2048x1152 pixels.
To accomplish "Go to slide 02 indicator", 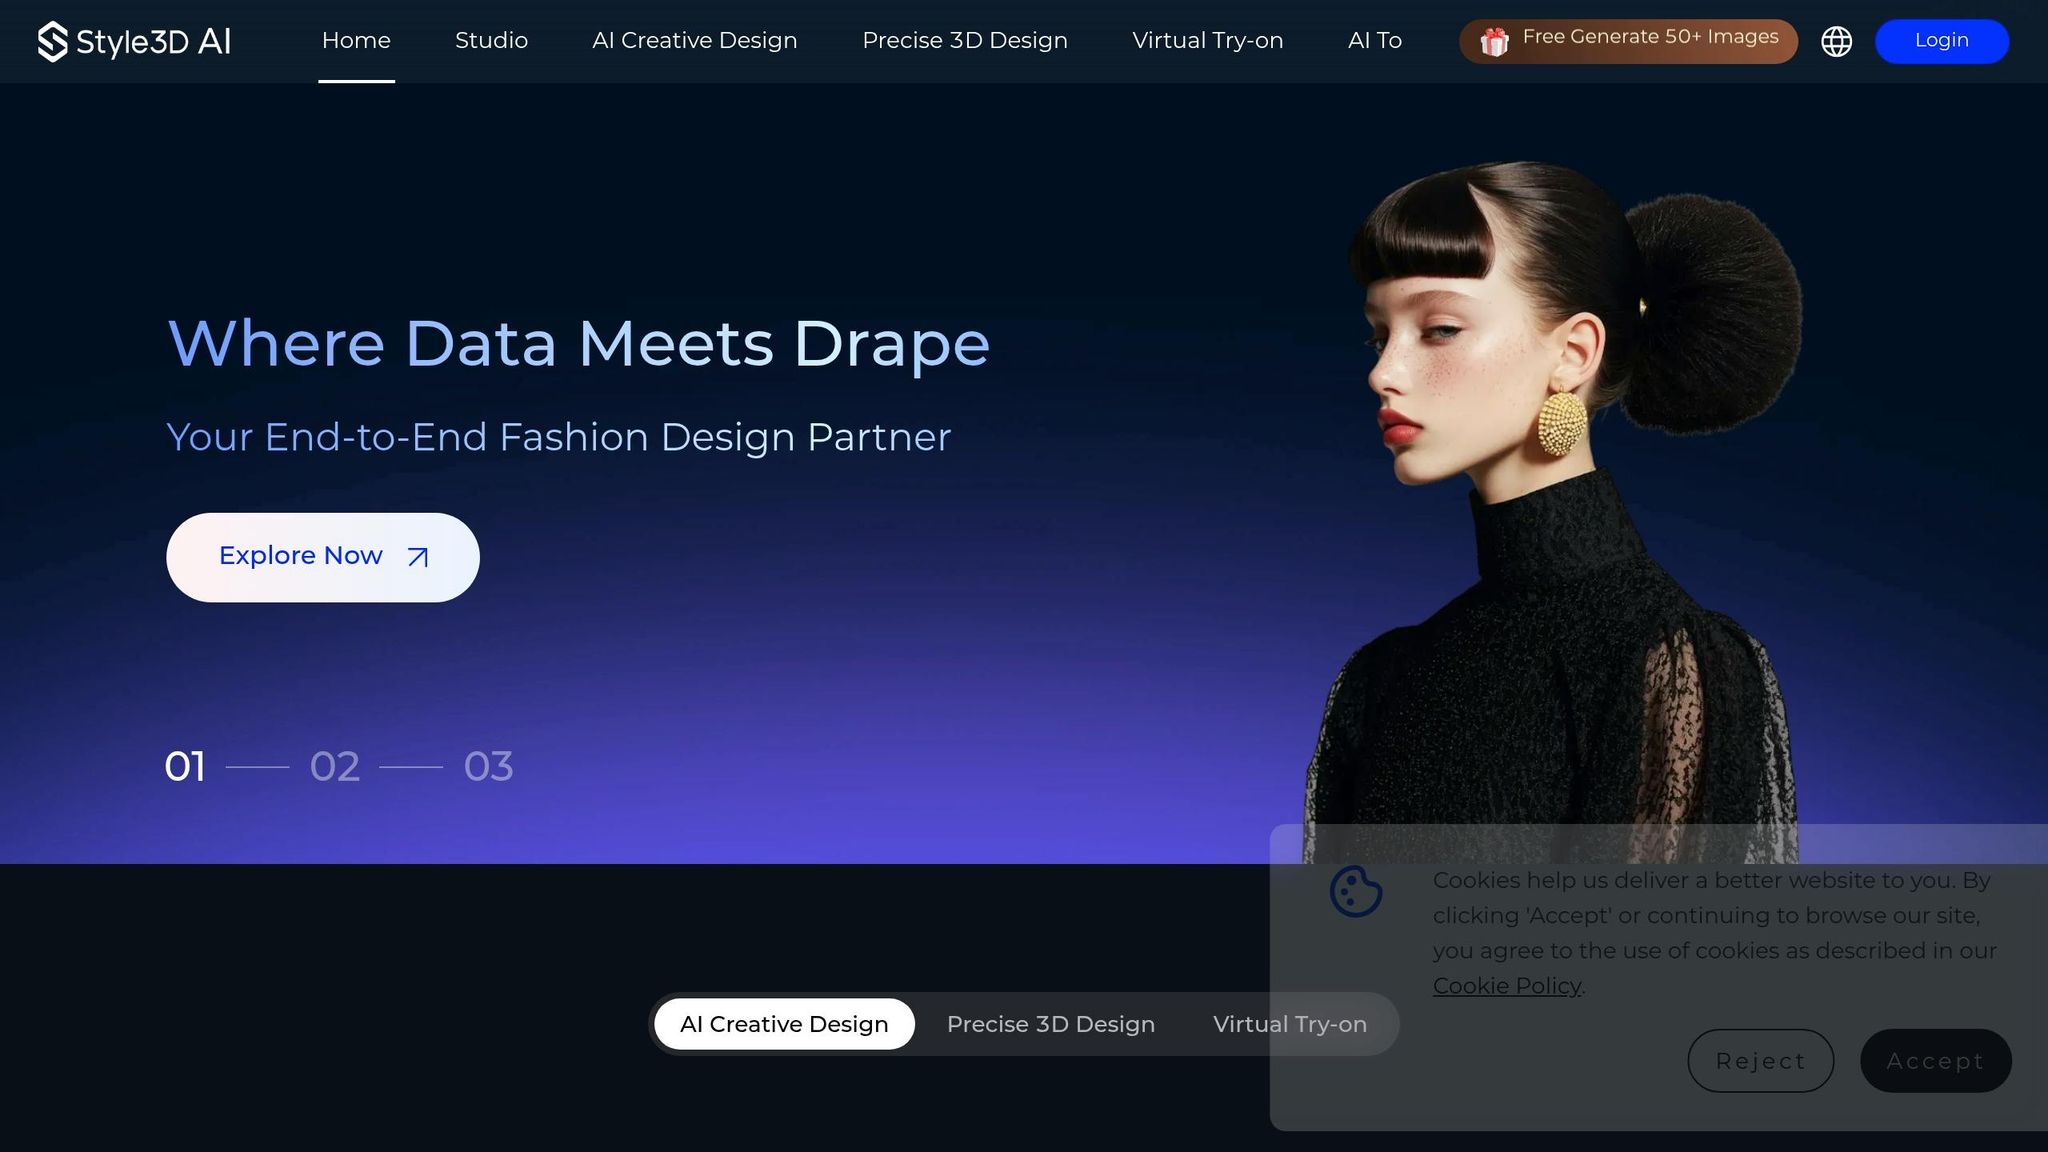I will click(x=334, y=767).
